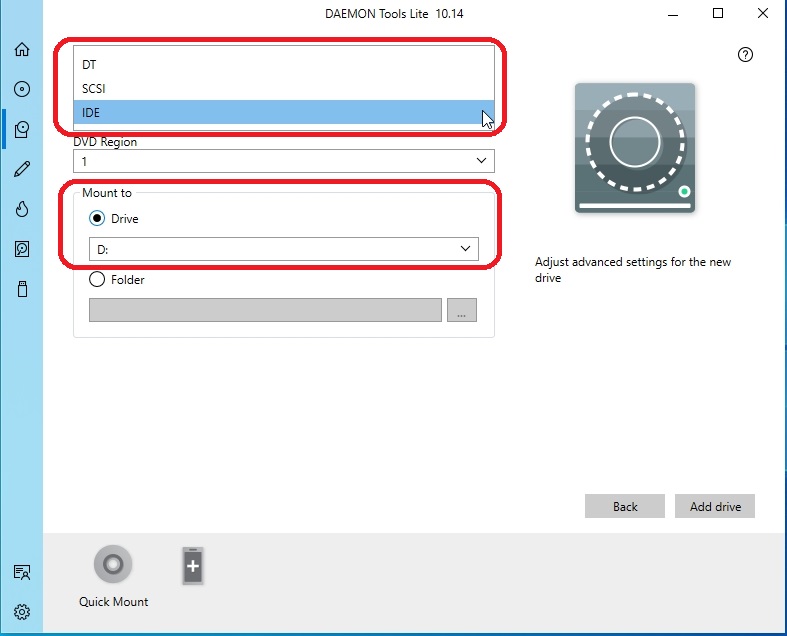
Task: Minimize the DAEMON Tools window
Action: pyautogui.click(x=673, y=14)
